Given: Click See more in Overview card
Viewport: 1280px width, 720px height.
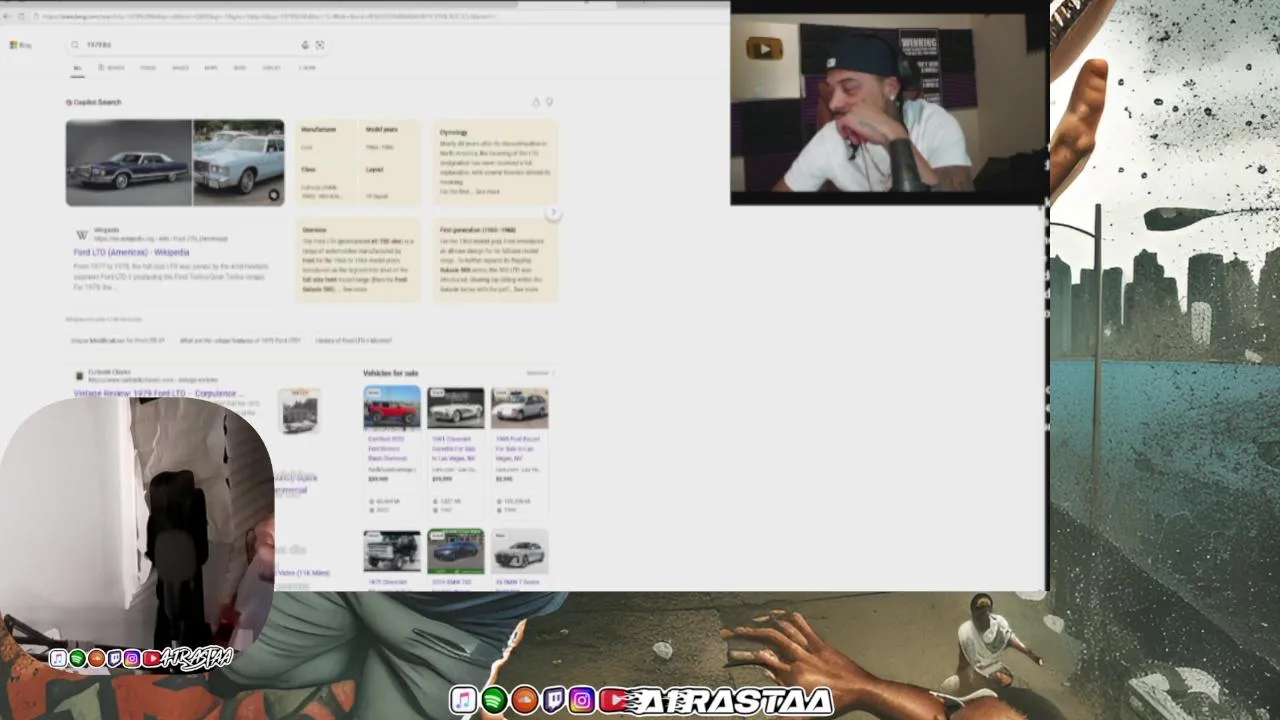Looking at the screenshot, I should pyautogui.click(x=355, y=289).
